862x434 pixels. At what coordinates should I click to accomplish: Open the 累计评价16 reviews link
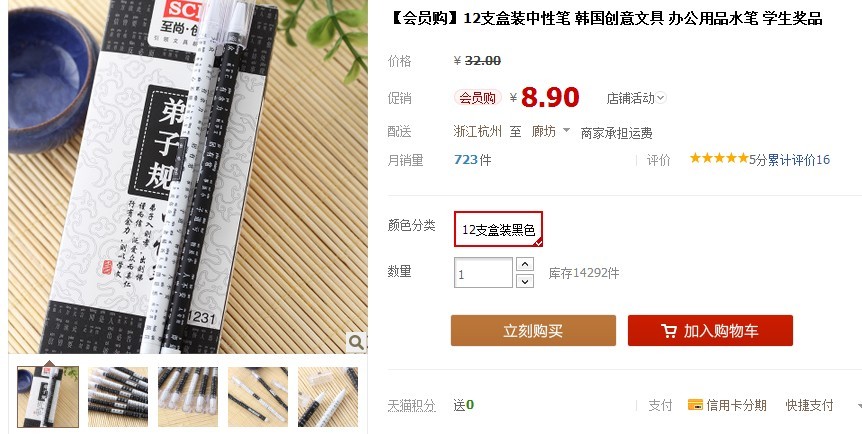798,160
